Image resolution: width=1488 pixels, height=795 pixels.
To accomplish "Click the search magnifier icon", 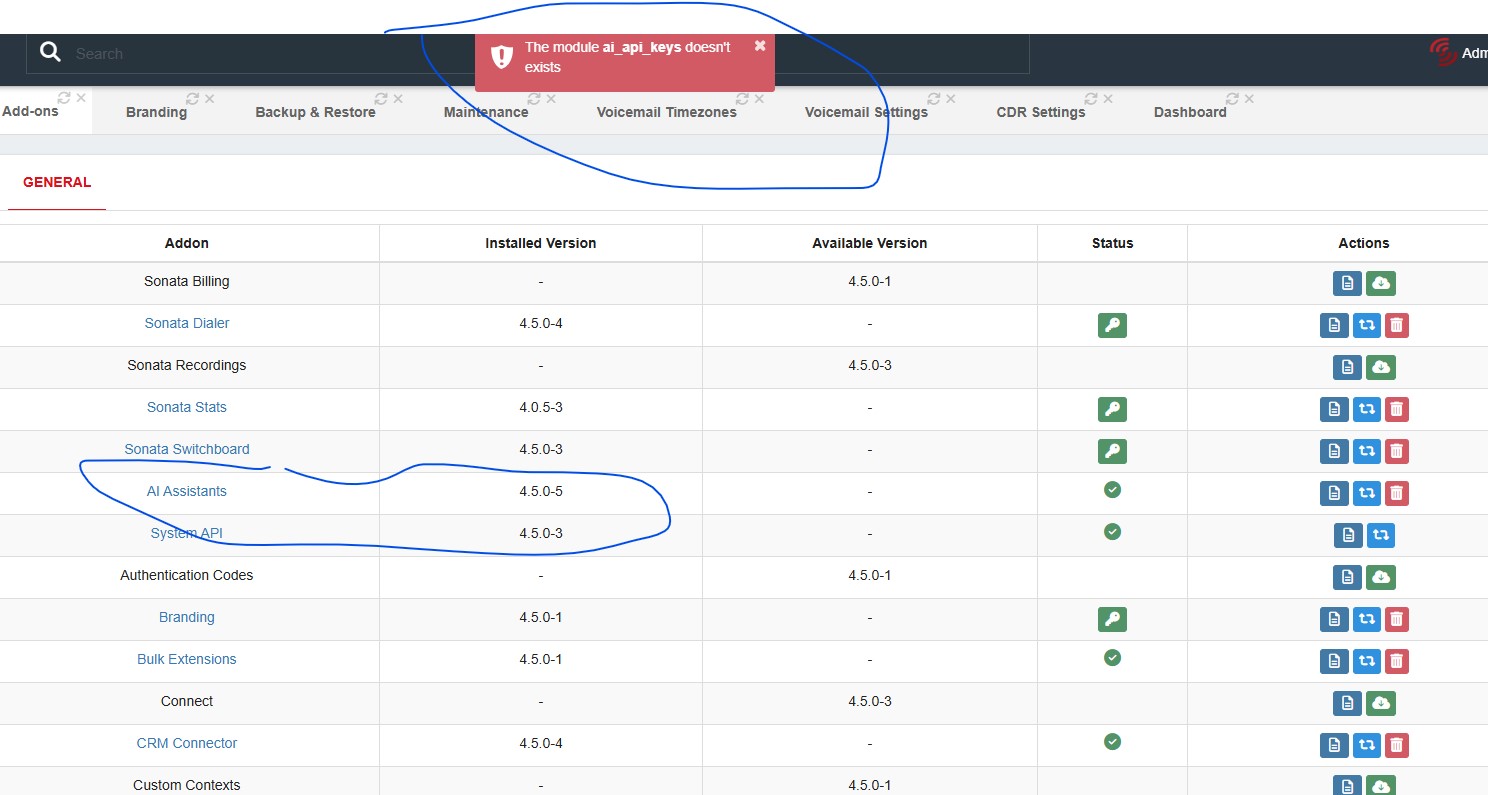I will [x=50, y=53].
